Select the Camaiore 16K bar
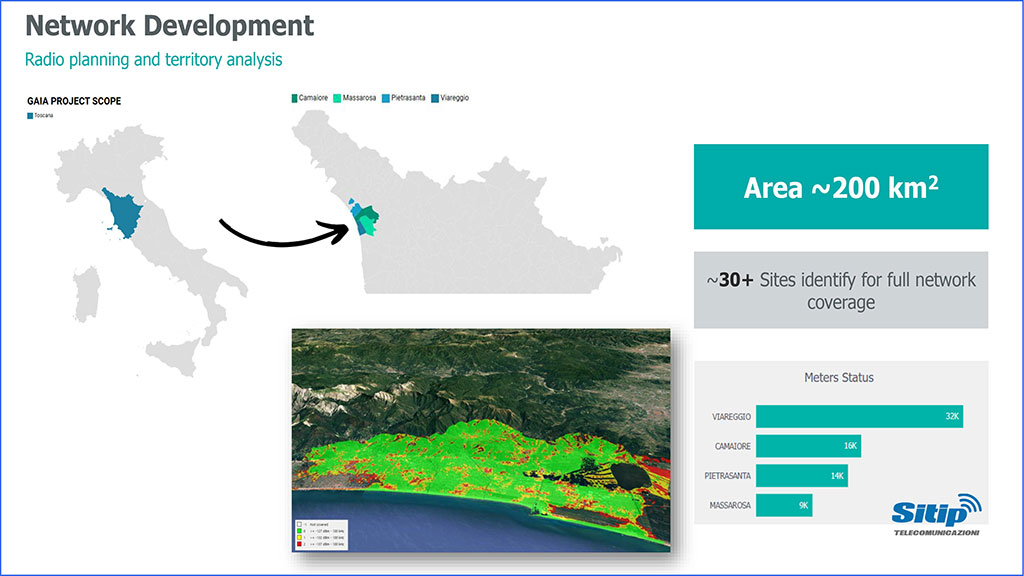This screenshot has width=1024, height=576. click(x=807, y=446)
